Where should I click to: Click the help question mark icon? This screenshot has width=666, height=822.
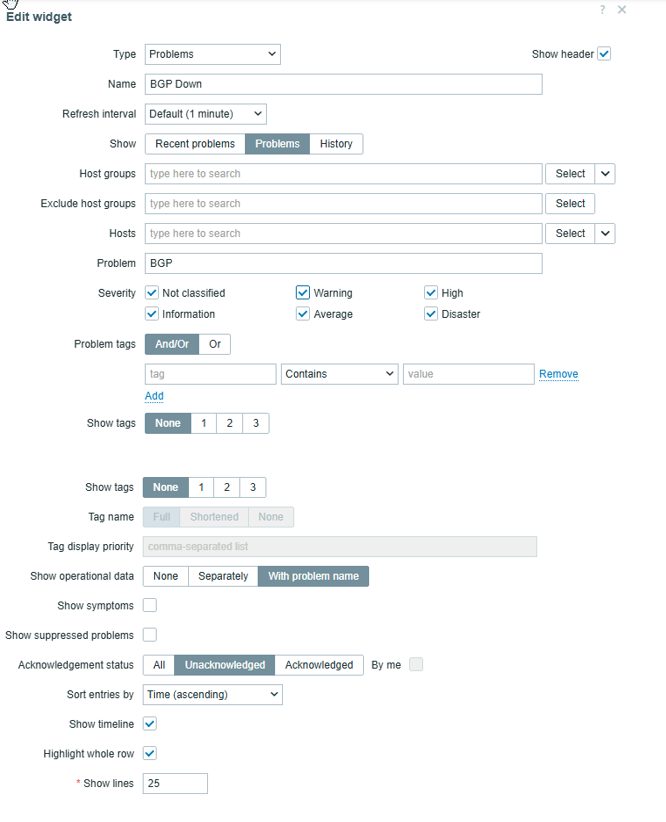coord(603,9)
